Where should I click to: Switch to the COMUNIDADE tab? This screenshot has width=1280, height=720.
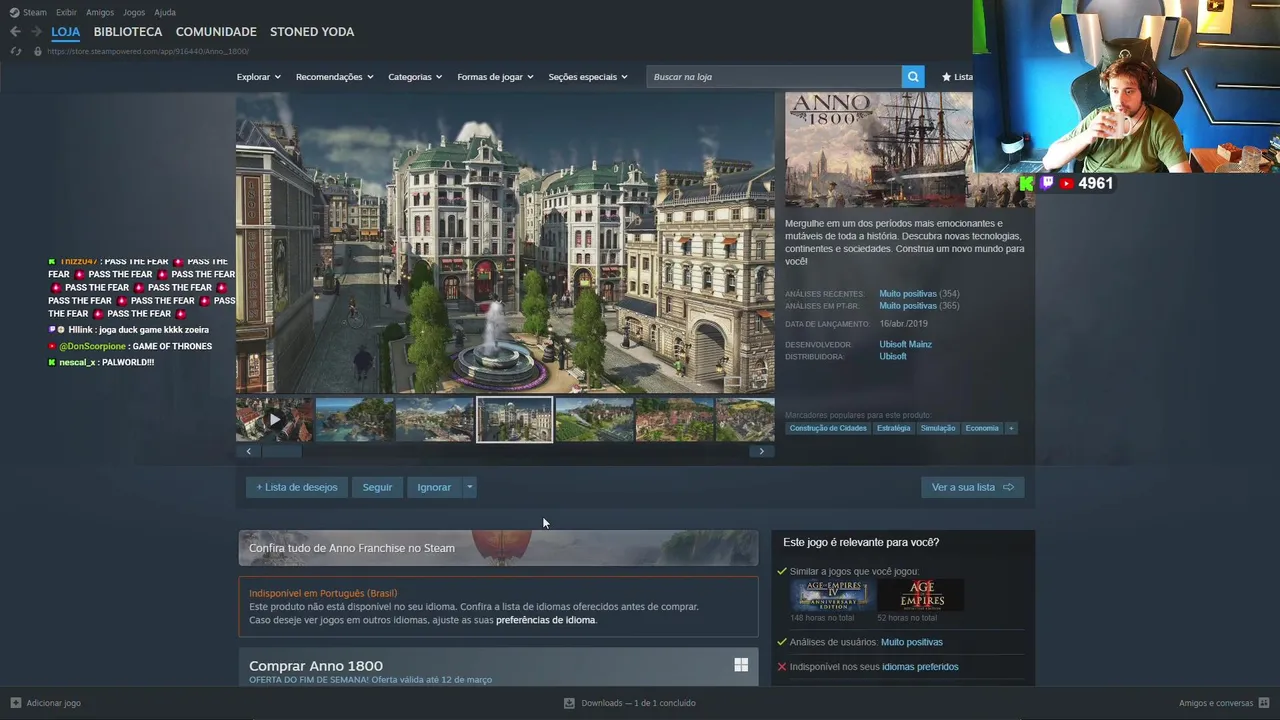(216, 32)
